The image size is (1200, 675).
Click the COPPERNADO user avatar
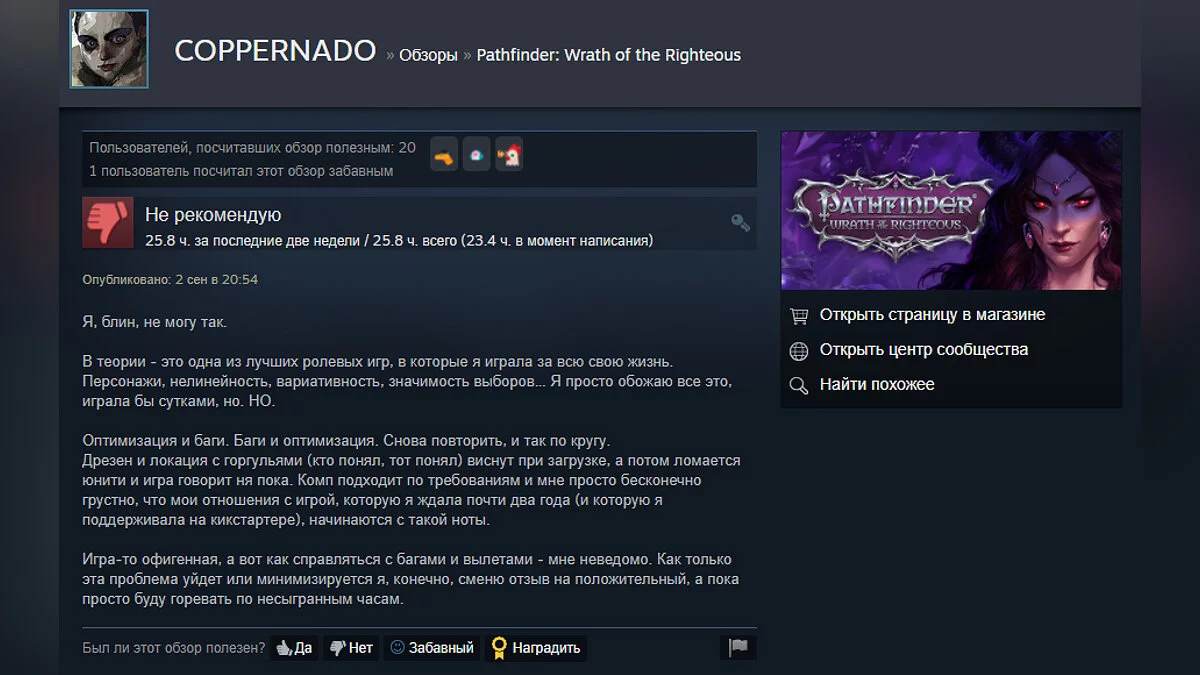click(x=109, y=48)
